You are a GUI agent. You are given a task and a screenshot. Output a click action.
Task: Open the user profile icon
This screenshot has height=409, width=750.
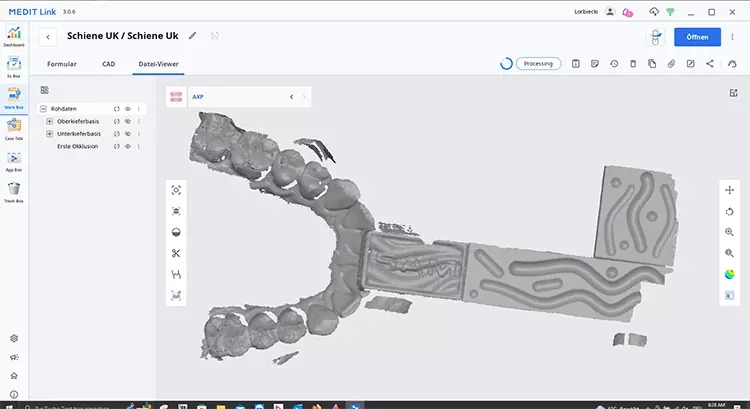click(x=610, y=11)
